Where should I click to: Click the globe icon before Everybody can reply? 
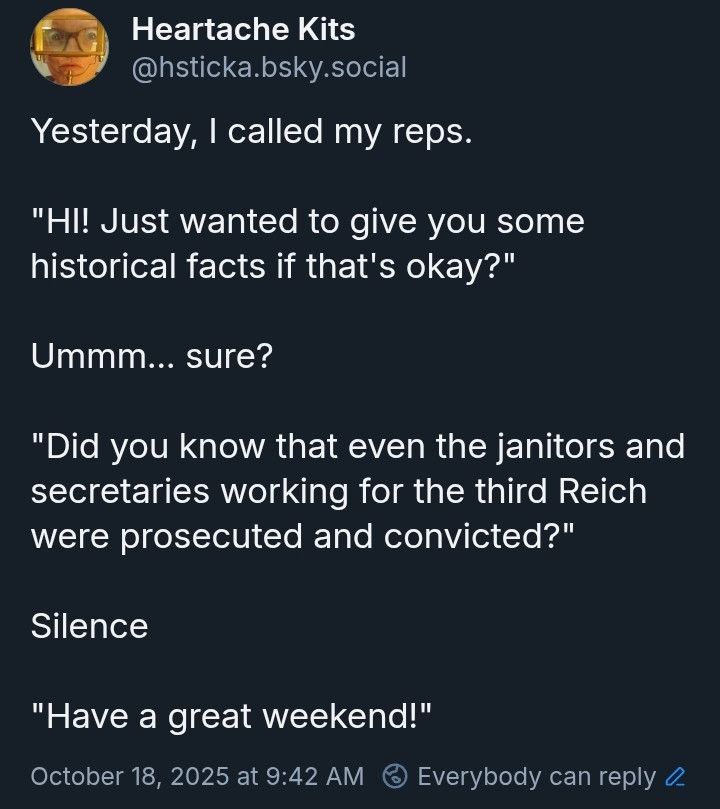pyautogui.click(x=397, y=776)
